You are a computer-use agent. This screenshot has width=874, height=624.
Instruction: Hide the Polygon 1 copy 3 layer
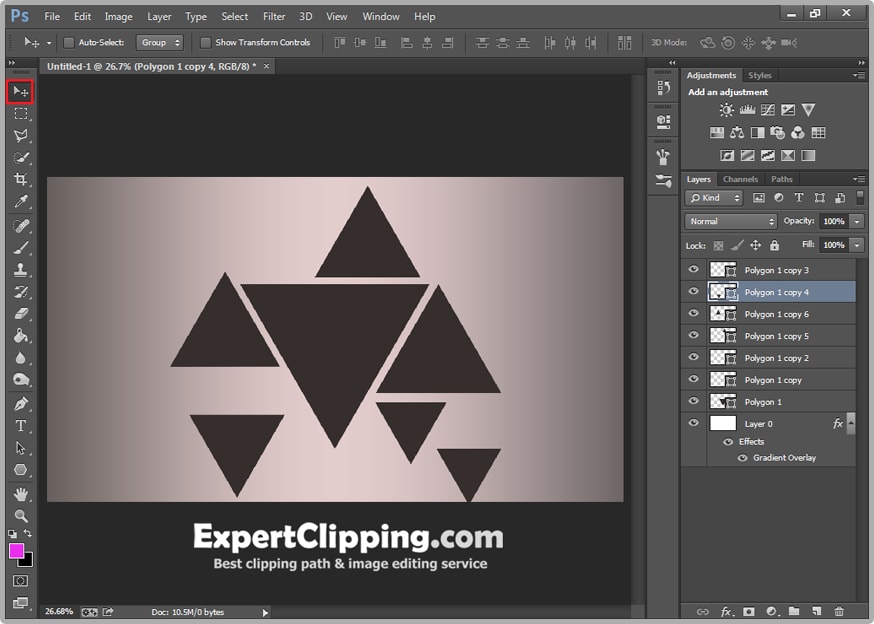coord(694,270)
